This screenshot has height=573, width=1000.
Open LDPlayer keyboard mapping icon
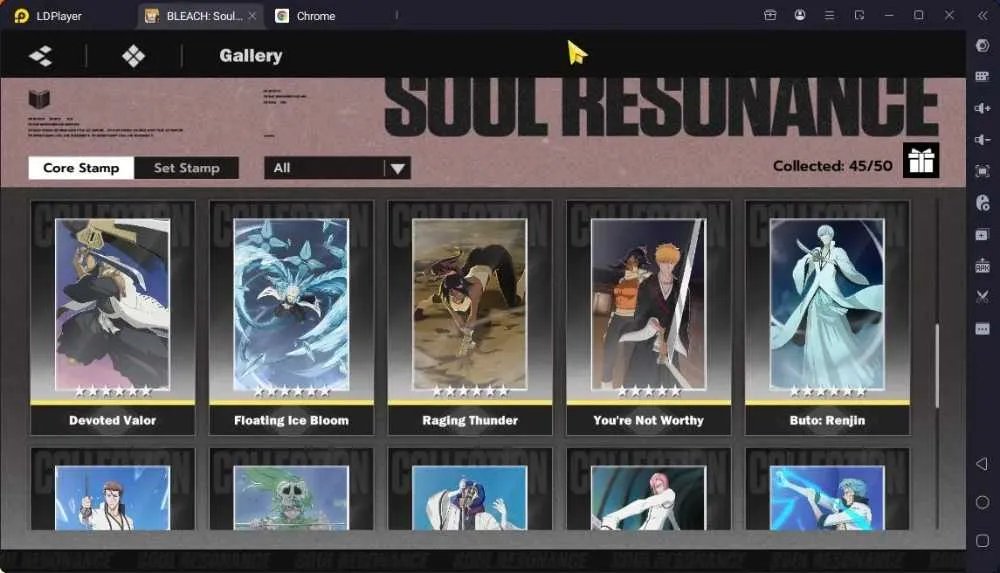(982, 77)
